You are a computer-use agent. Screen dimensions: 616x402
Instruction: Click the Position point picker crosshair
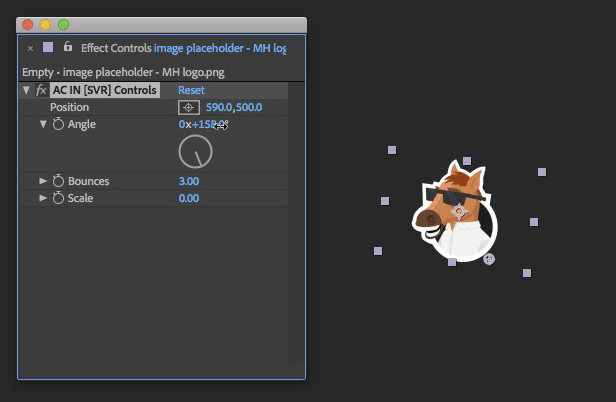point(189,107)
